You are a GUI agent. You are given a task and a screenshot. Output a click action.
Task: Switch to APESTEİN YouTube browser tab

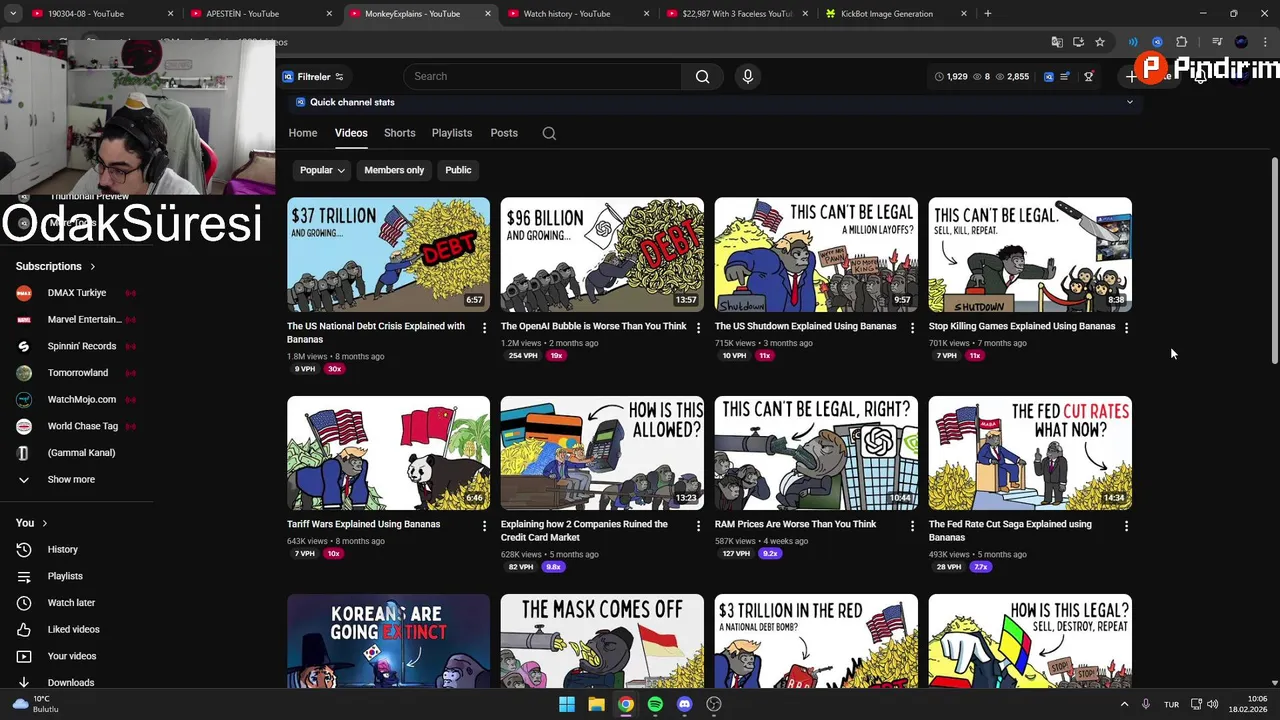click(x=261, y=14)
